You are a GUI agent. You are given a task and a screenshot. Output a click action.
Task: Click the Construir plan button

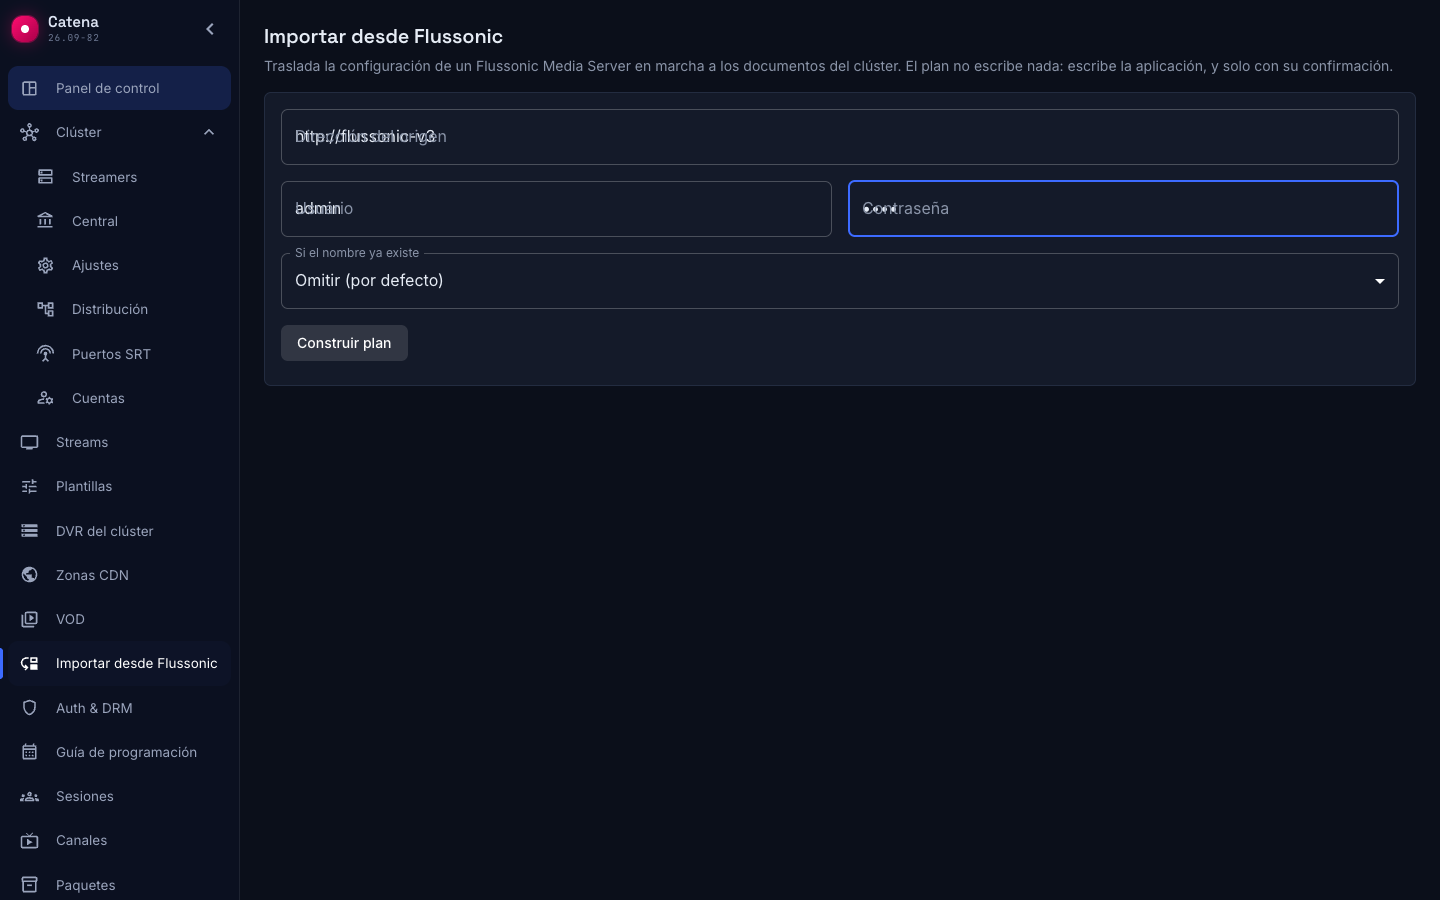coord(344,343)
